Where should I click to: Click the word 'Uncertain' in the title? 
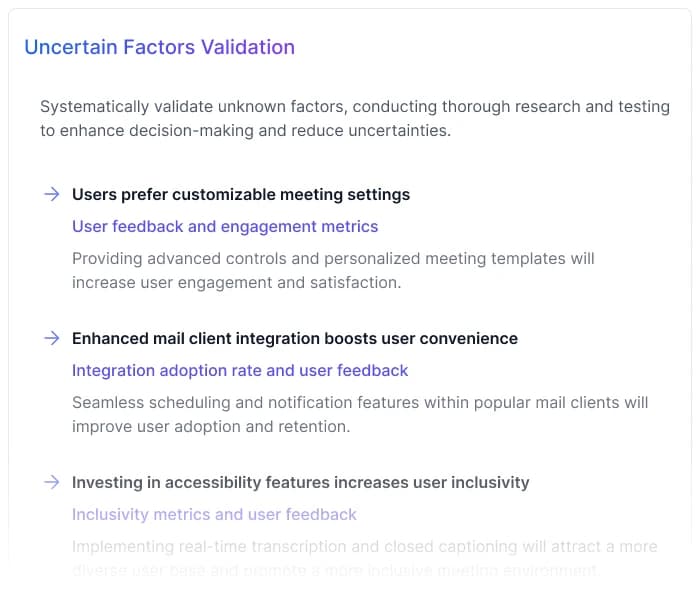[x=70, y=47]
